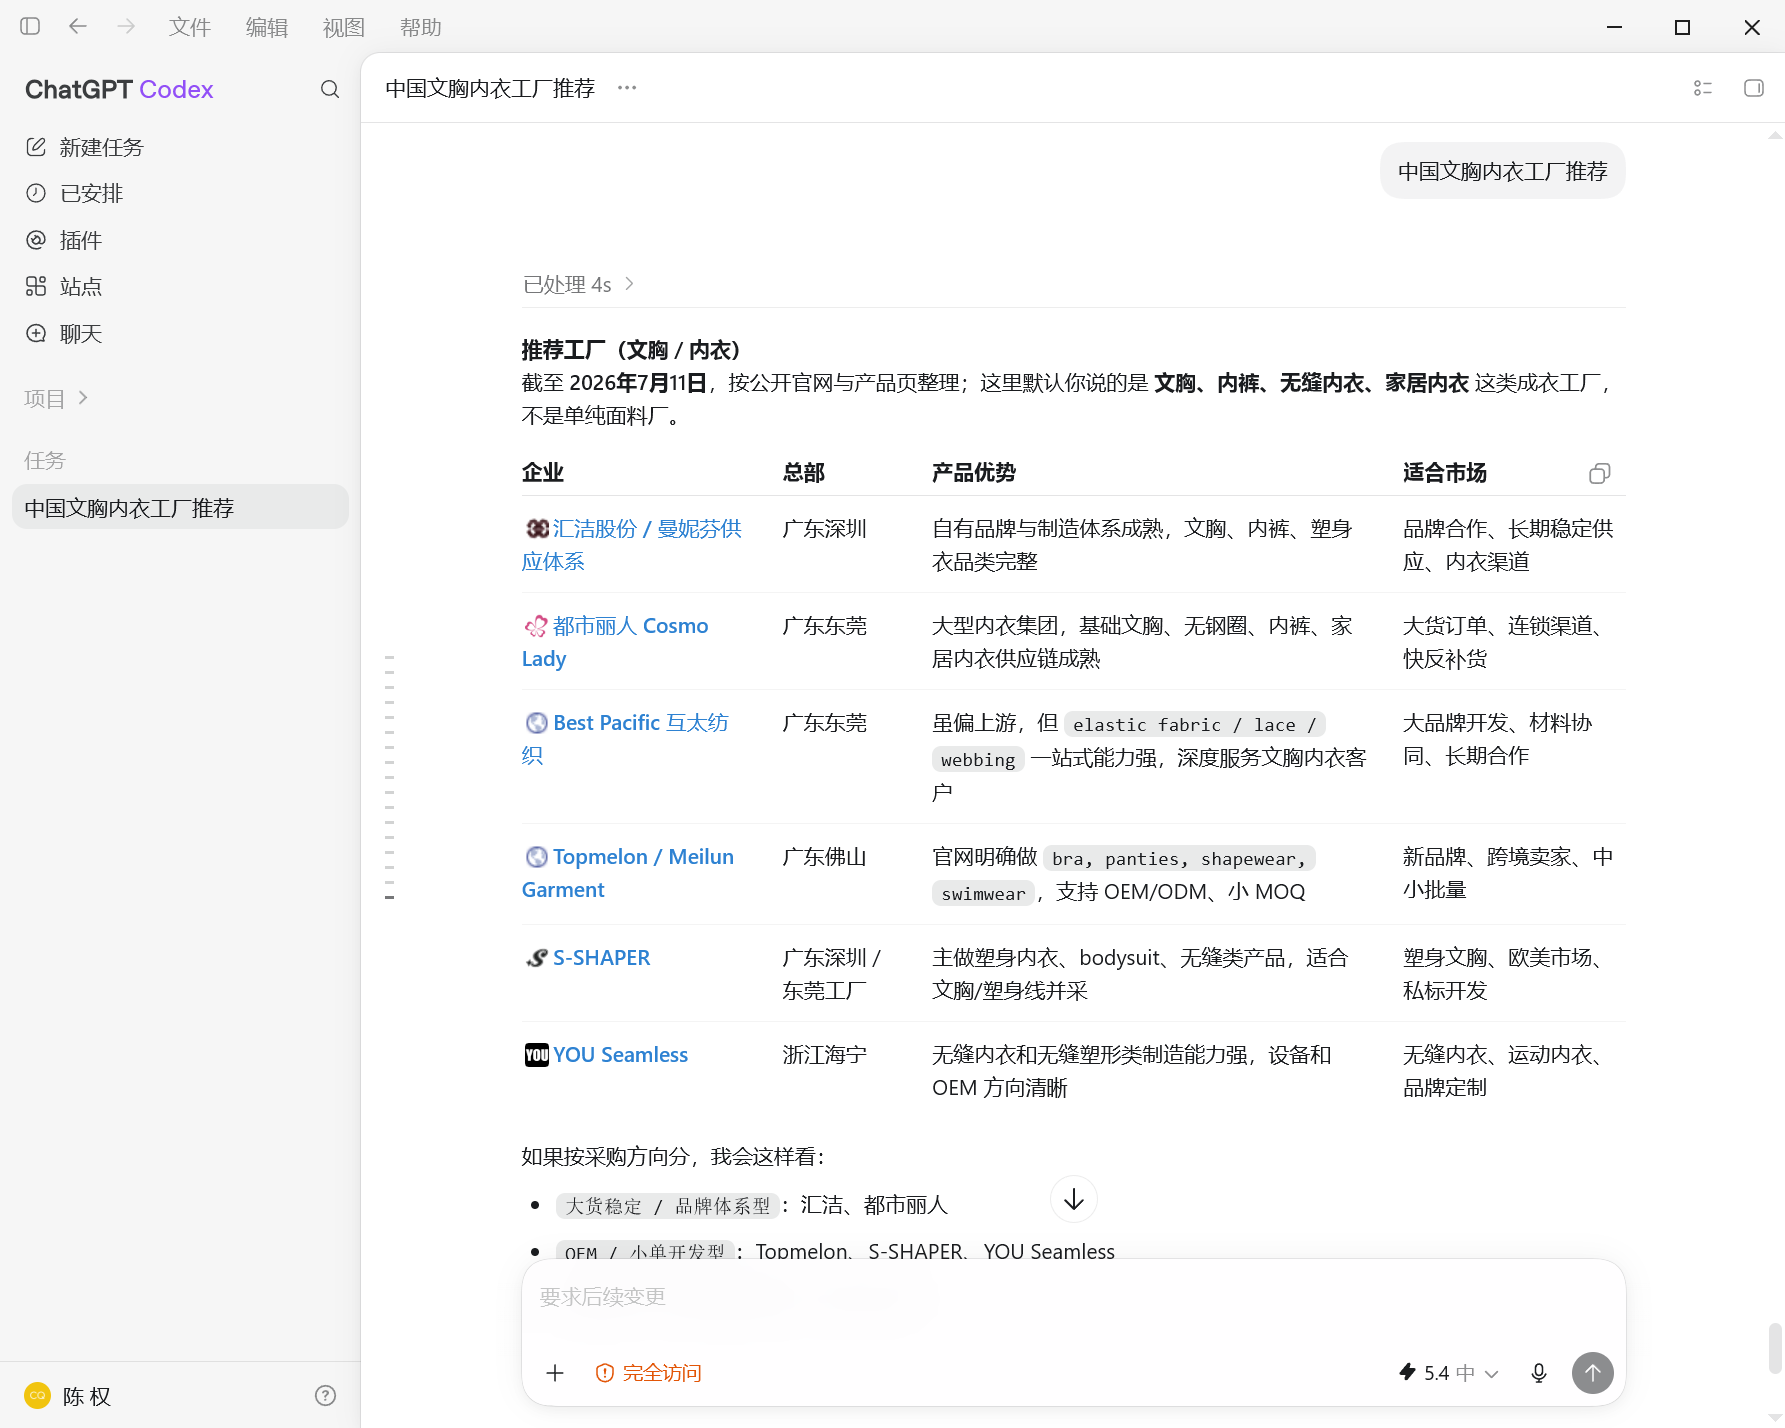Open the 文件 menu

pos(190,27)
